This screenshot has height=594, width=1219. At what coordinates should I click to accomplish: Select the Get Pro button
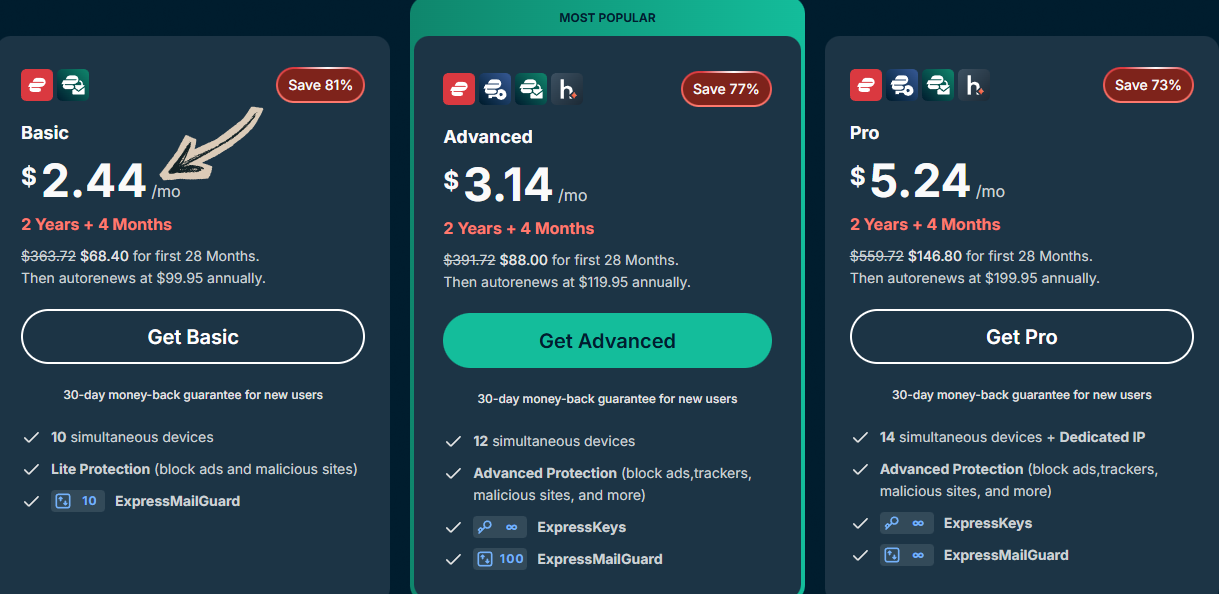1021,337
